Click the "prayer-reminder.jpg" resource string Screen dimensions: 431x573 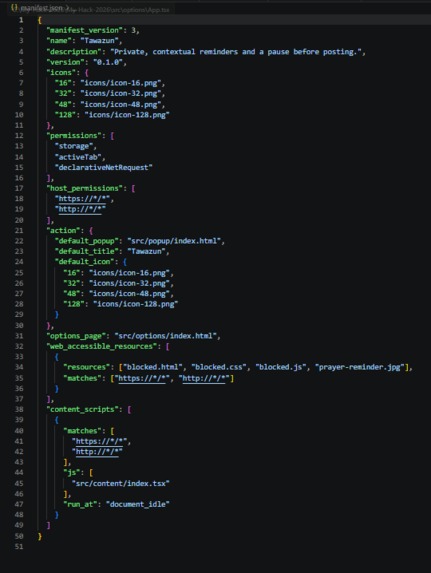360,367
